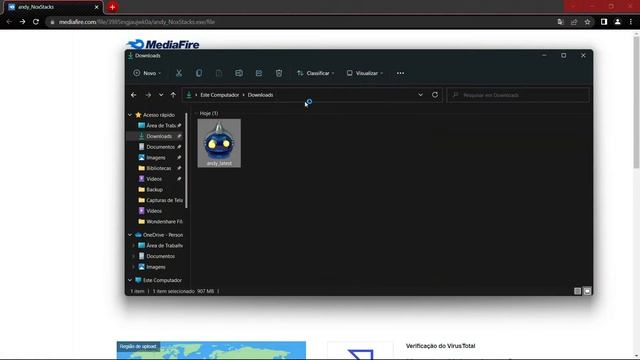Viewport: 640px width, 360px height.
Task: Click the Cut icon in Explorer toolbar
Action: 179,73
